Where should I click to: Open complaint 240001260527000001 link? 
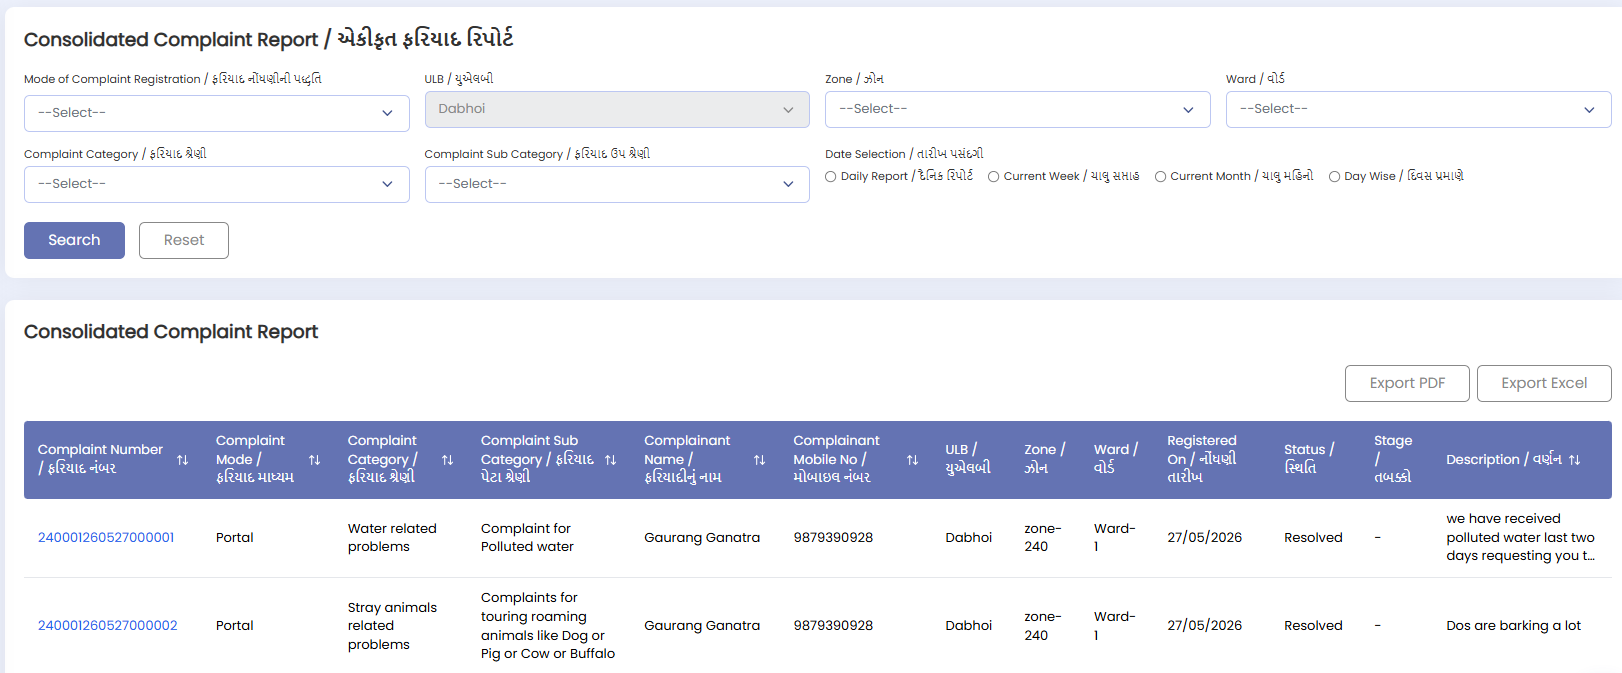106,538
